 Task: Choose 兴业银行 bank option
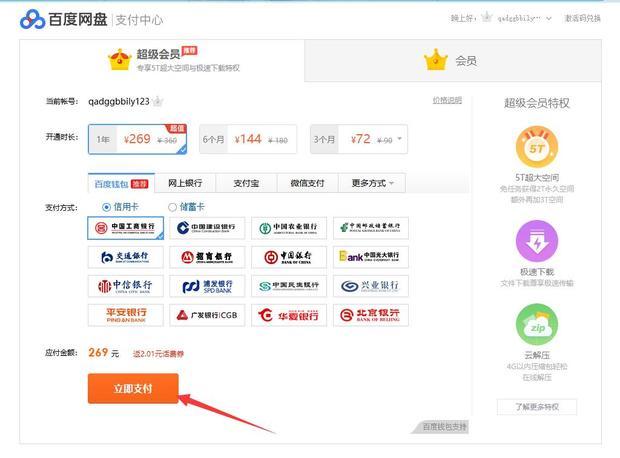(x=370, y=286)
